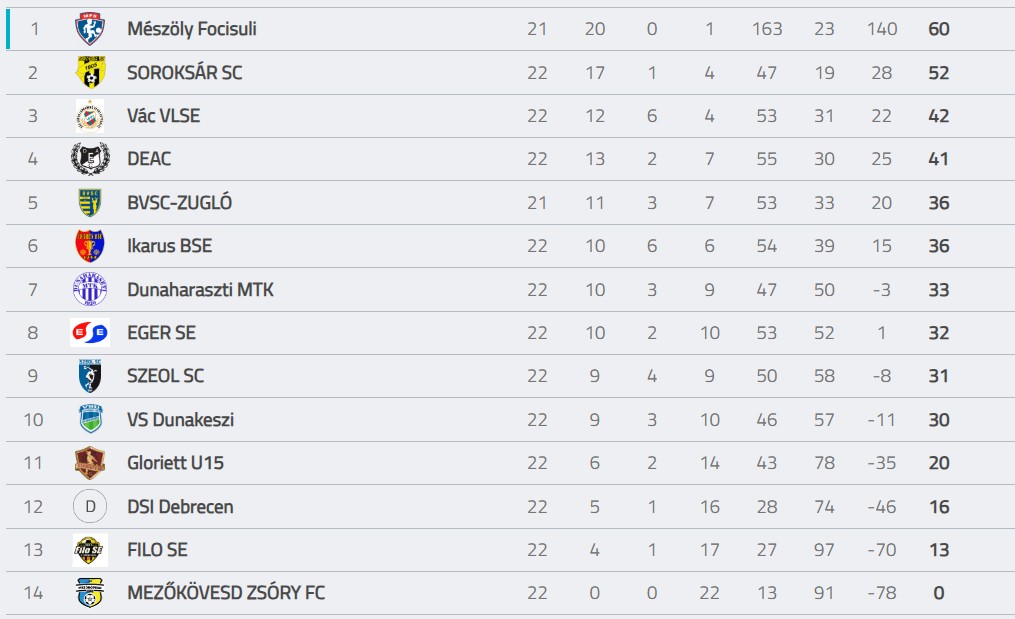Open the SOROKSÁR SC team page

tap(184, 73)
